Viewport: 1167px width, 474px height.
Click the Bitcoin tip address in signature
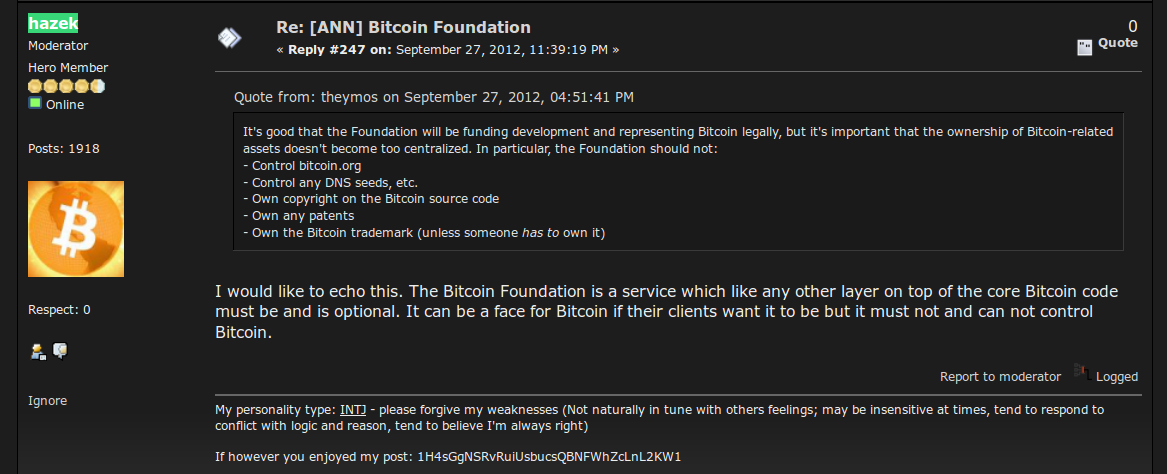[x=549, y=456]
